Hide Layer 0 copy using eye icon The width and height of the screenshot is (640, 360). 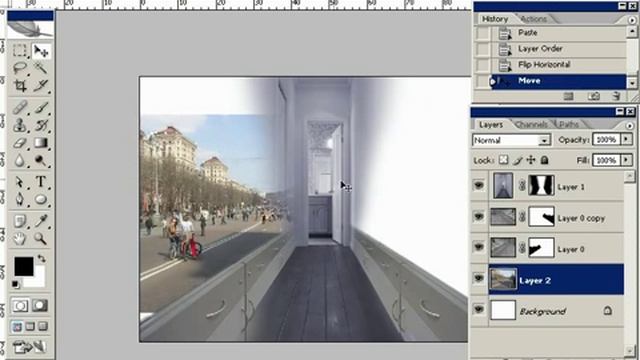(x=478, y=217)
